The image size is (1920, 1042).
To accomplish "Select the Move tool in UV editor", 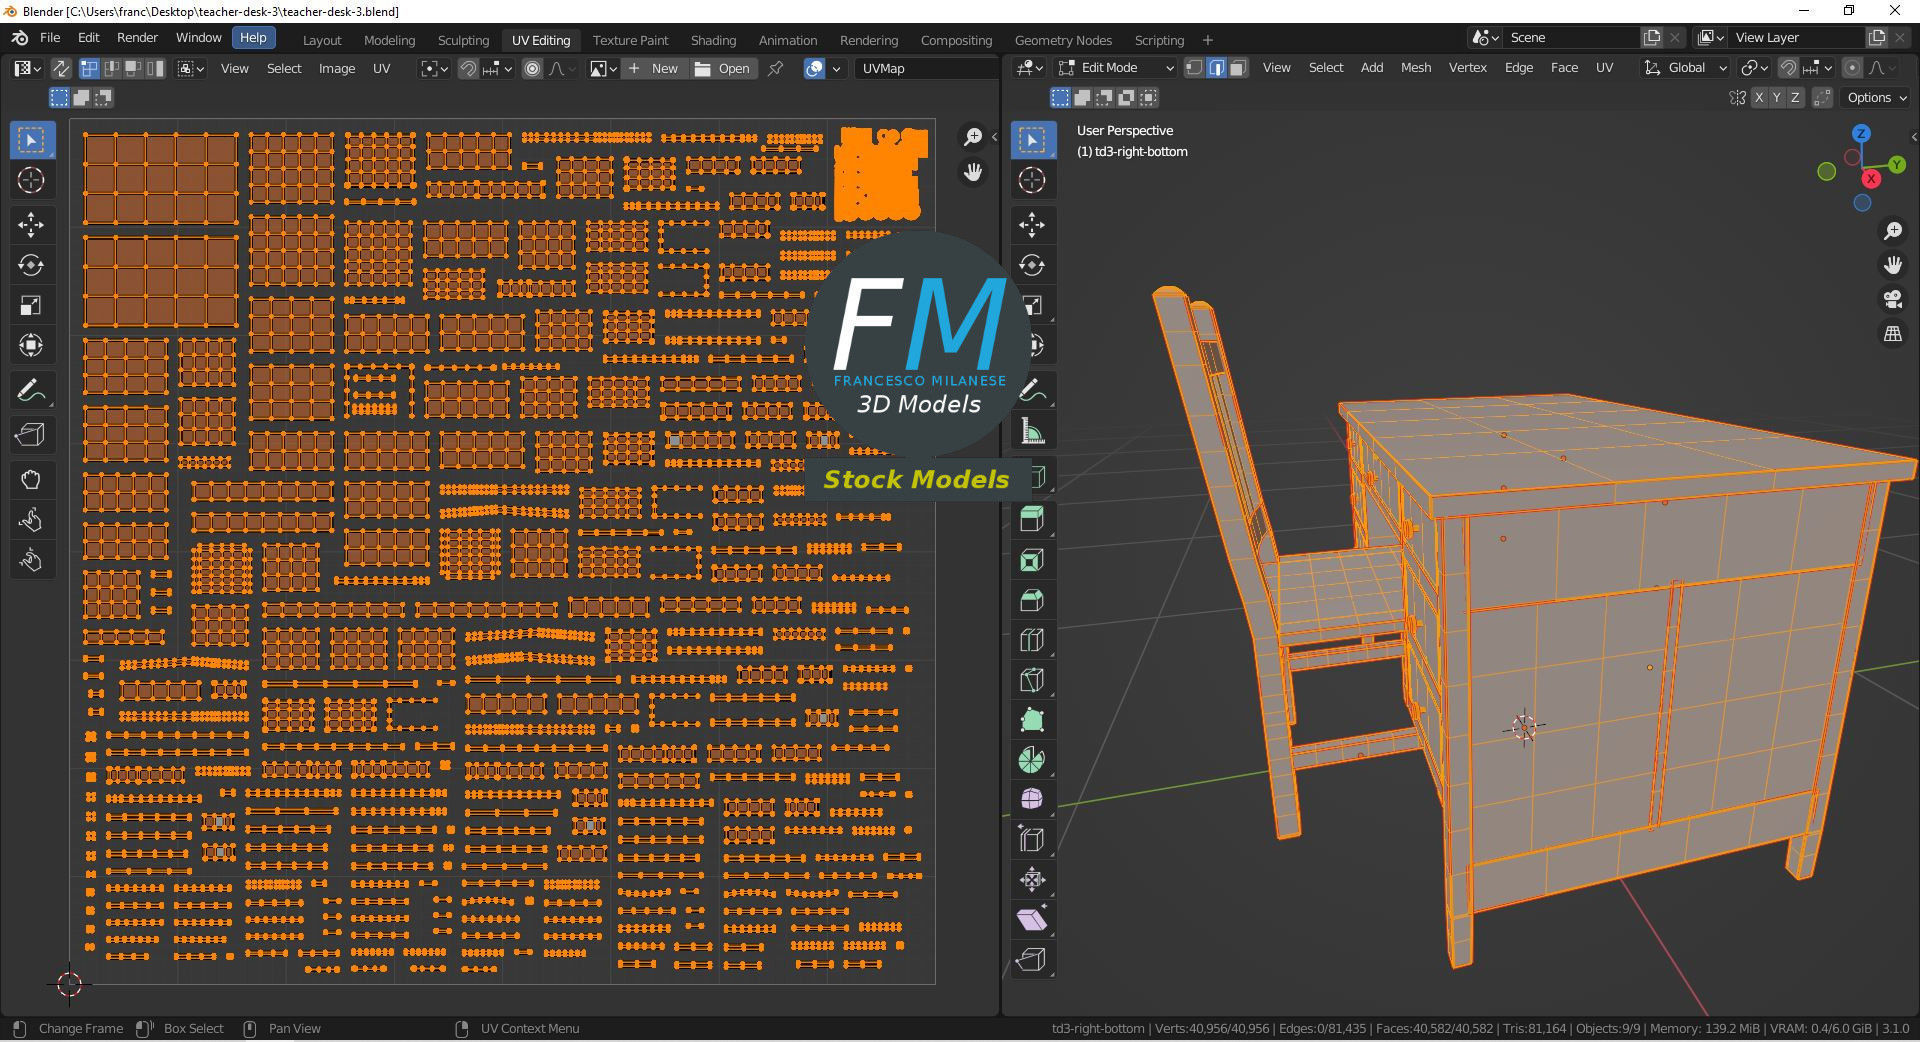I will click(x=31, y=225).
